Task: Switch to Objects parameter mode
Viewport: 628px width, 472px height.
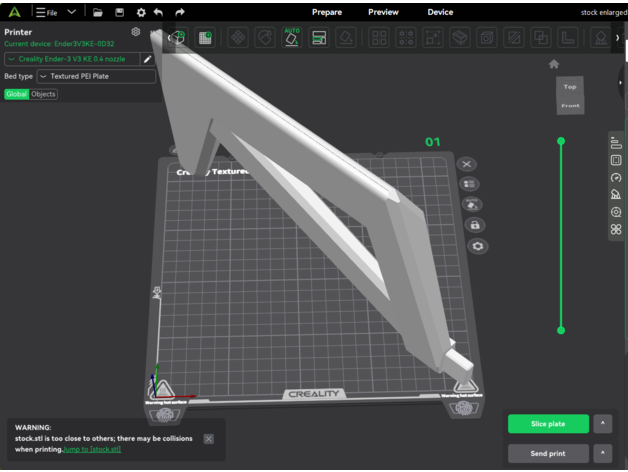Action: (44, 94)
